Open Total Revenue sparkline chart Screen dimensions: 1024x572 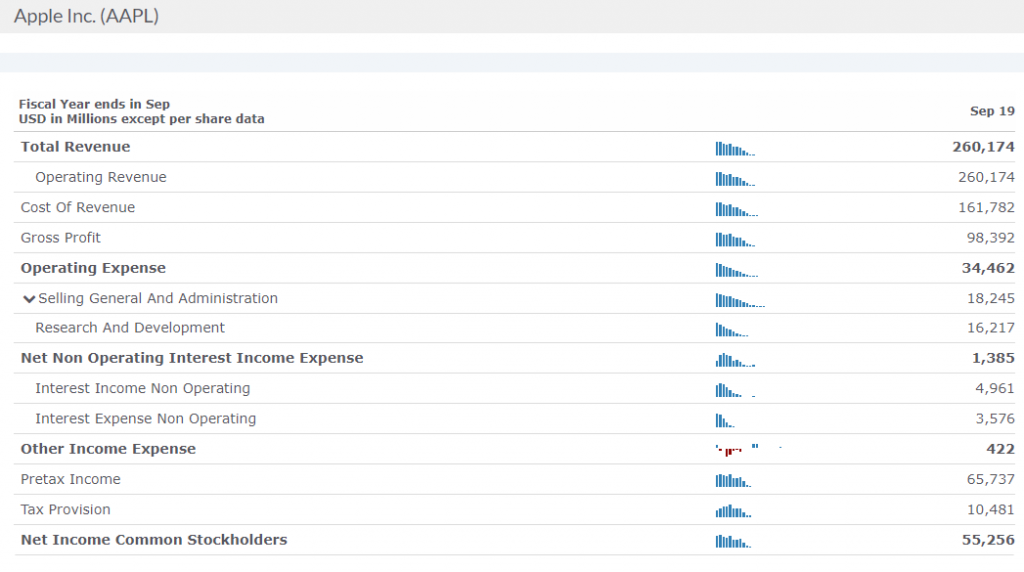tap(735, 149)
